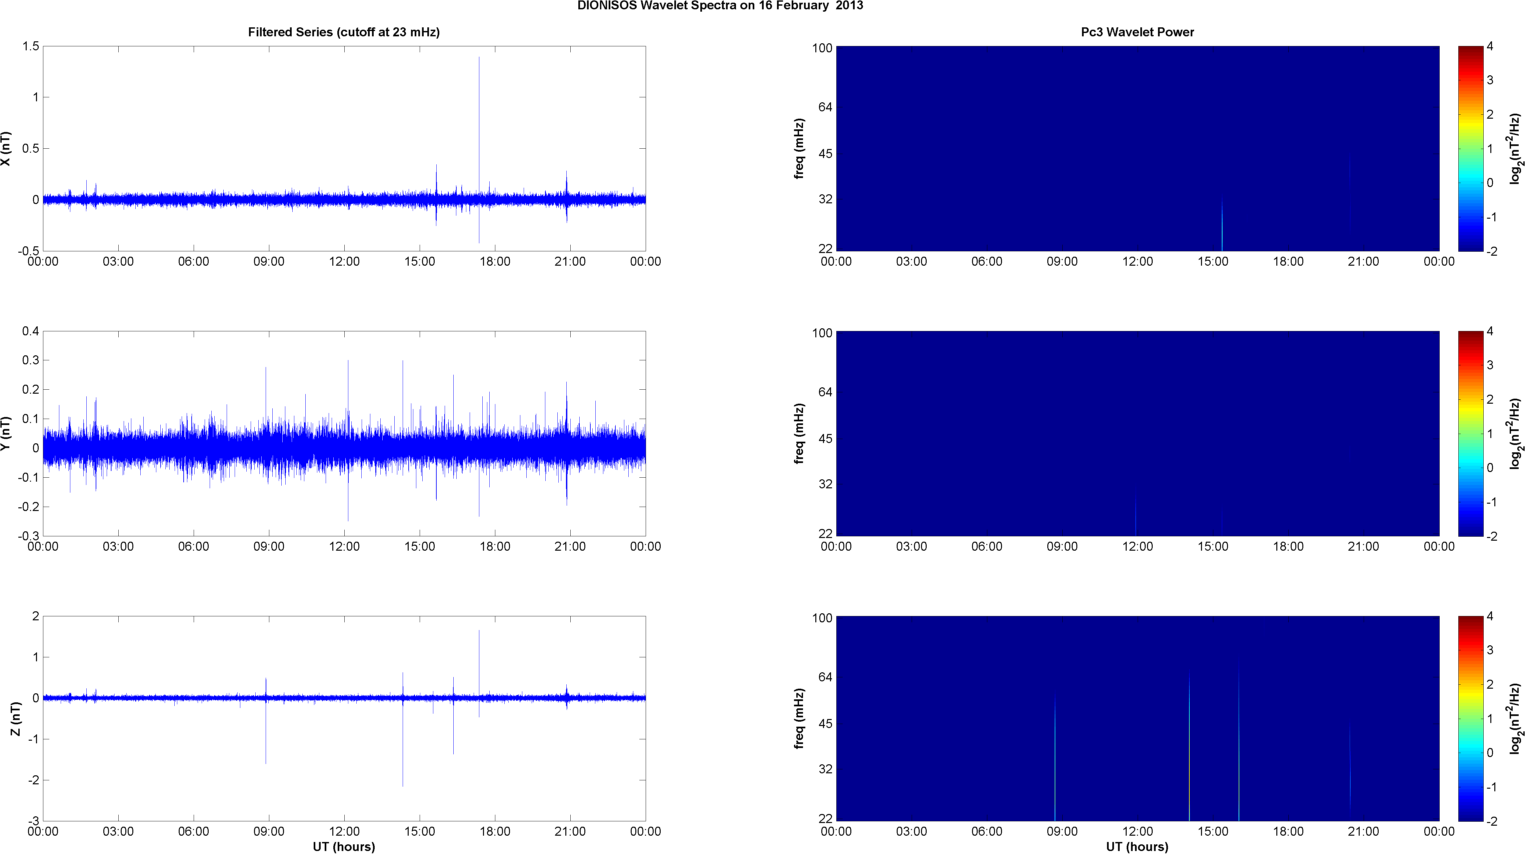Click the "log2(nT²/Hz)" label on the bottom colorbar
The width and height of the screenshot is (1525, 854).
(x=1515, y=719)
